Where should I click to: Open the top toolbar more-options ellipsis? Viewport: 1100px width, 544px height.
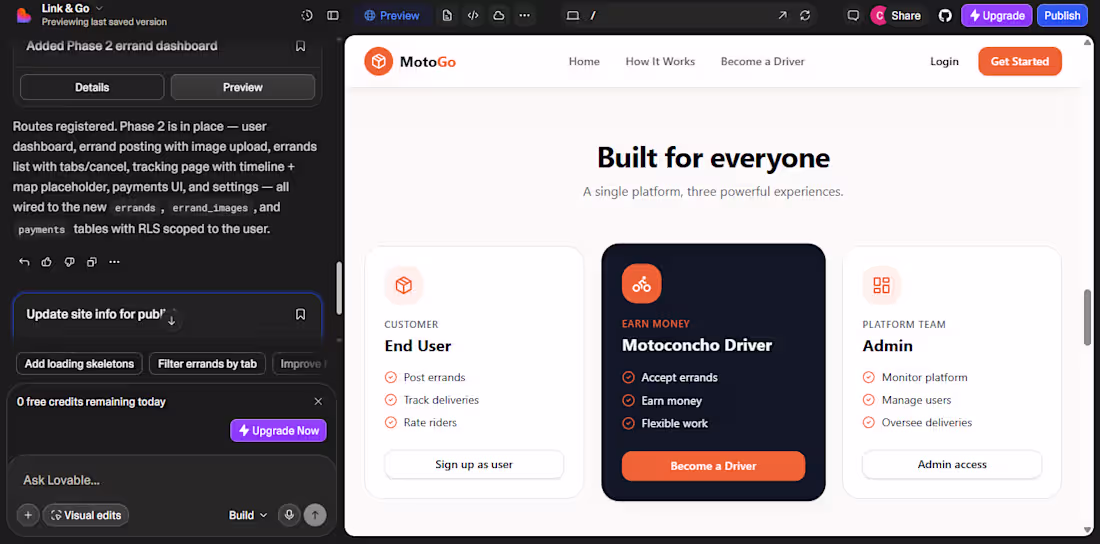[525, 15]
